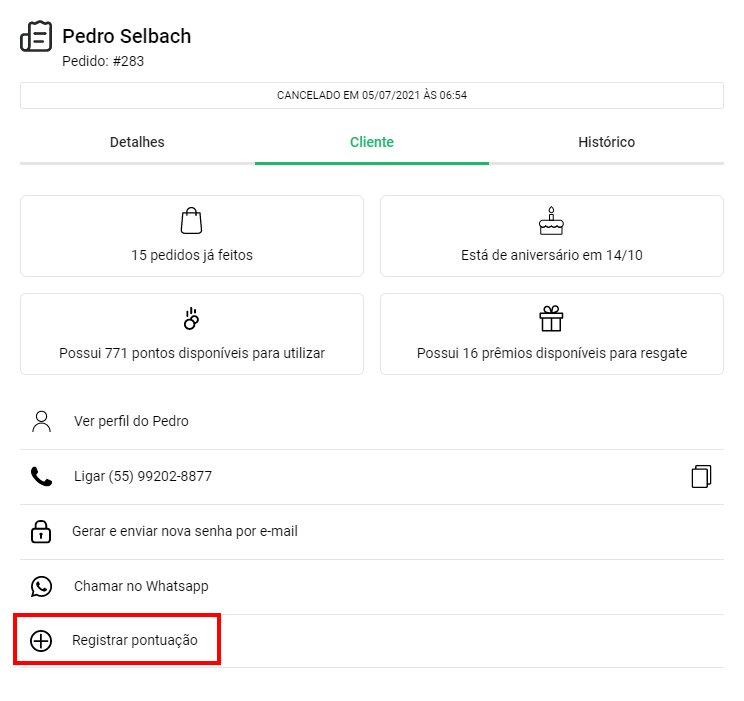Click the points coins icon
744x701 pixels.
[191, 318]
